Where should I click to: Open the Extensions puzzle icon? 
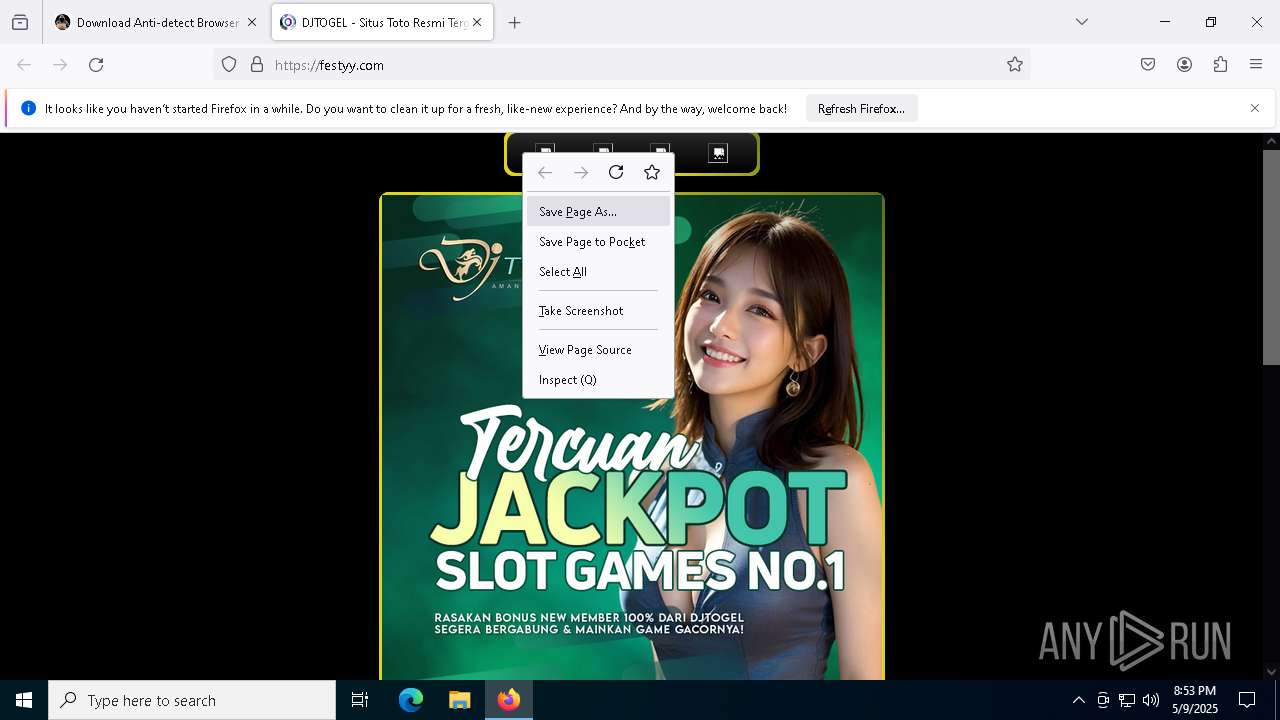[1220, 65]
